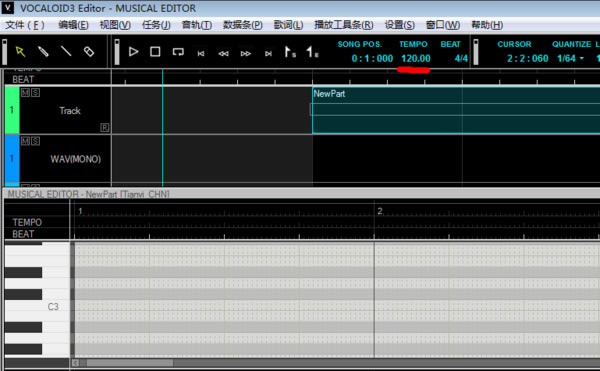Click the cursor position 2:2:060
The width and height of the screenshot is (600, 371).
pyautogui.click(x=528, y=59)
